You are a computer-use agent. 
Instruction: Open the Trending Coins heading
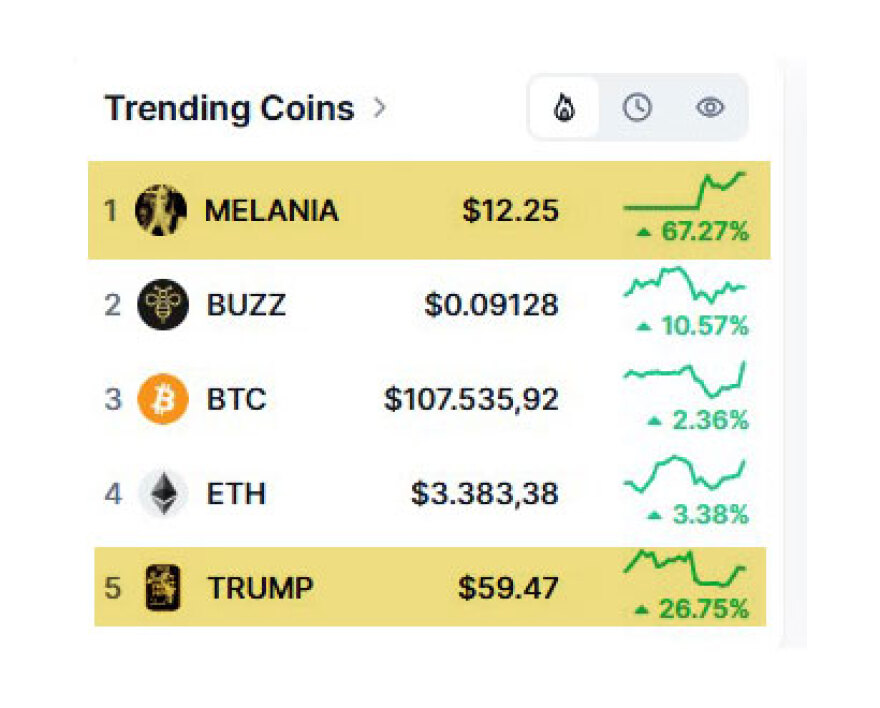click(229, 108)
